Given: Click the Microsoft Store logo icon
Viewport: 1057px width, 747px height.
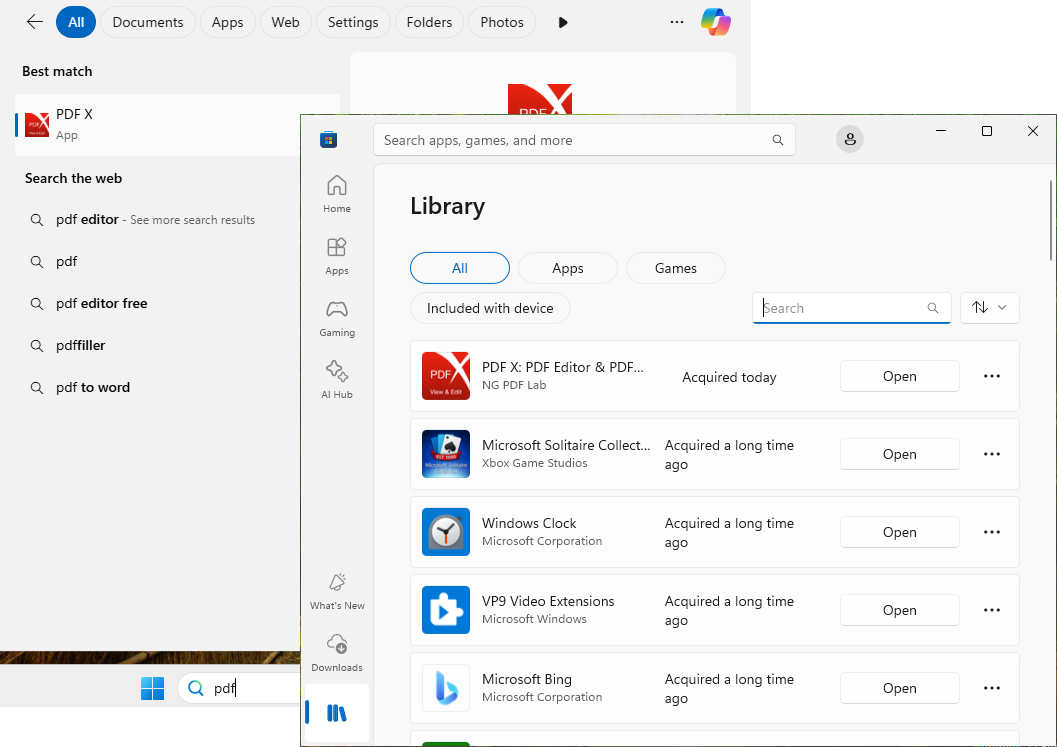Looking at the screenshot, I should tap(328, 140).
